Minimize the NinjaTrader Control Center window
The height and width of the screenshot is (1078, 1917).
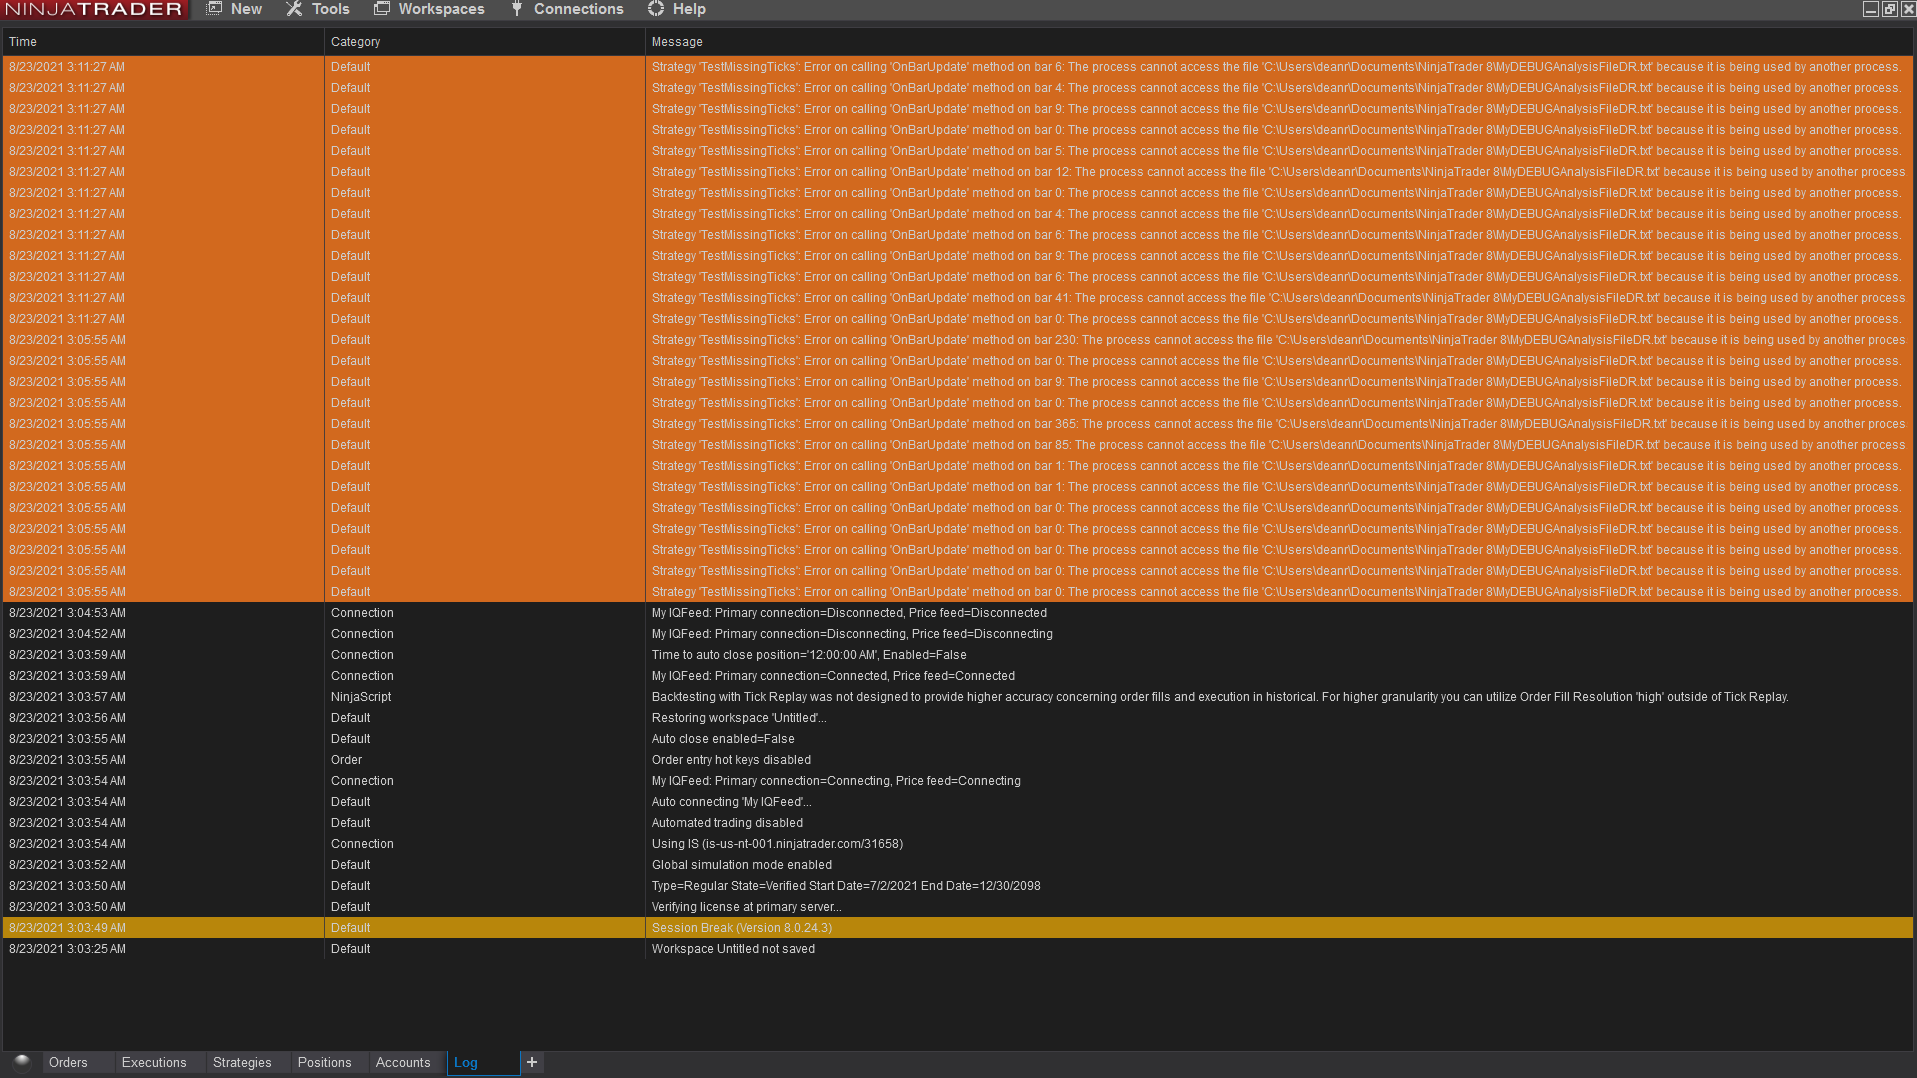(x=1870, y=9)
